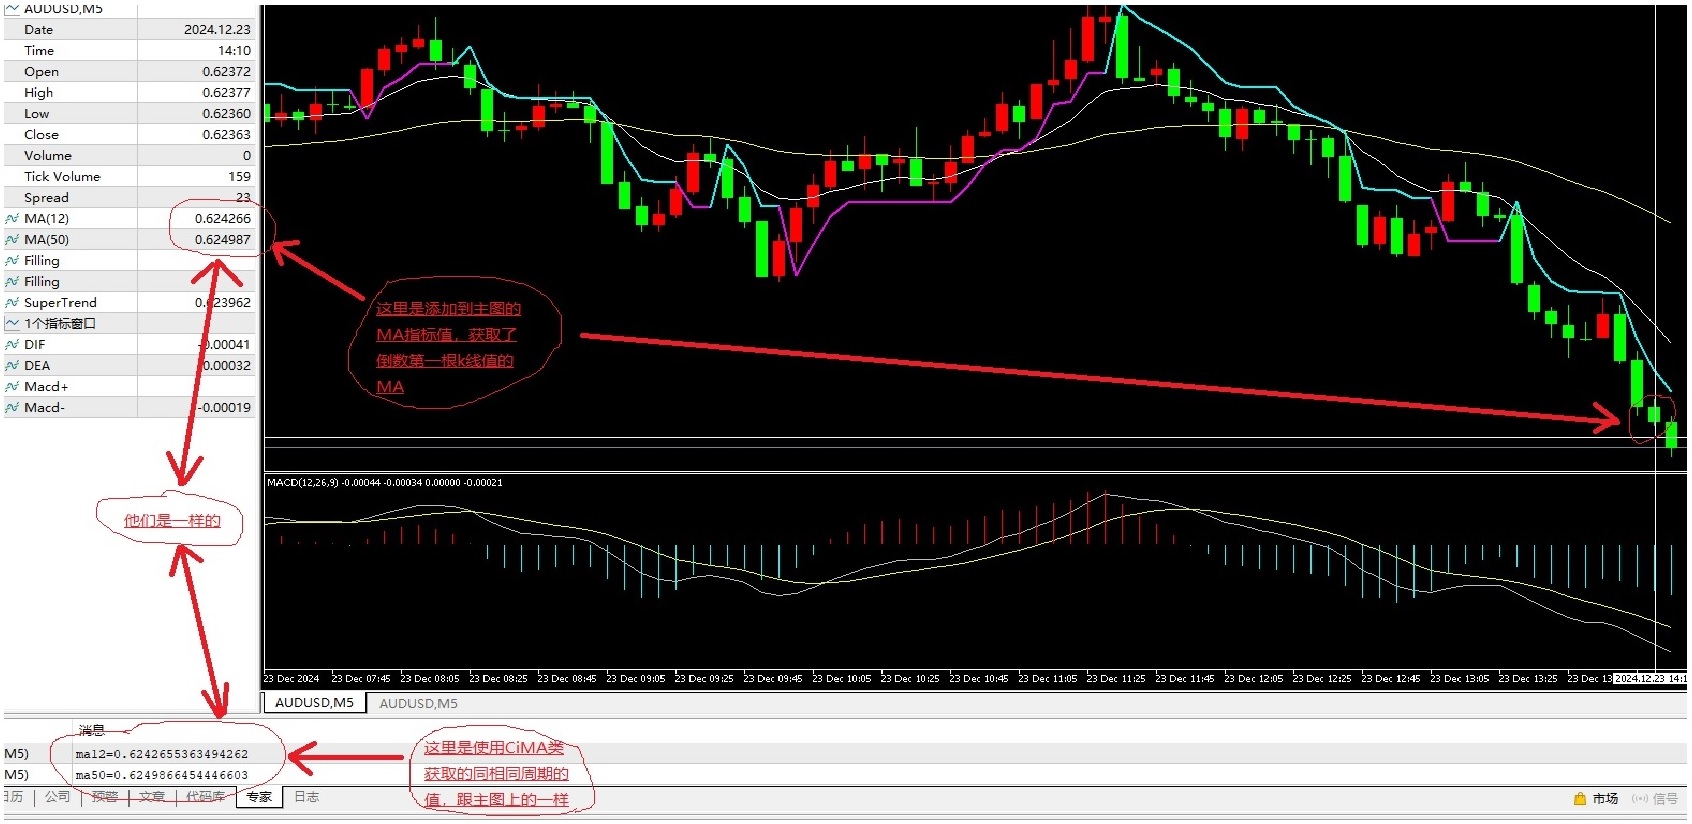Select the Close value 0.62363
The image size is (1692, 824).
(227, 135)
